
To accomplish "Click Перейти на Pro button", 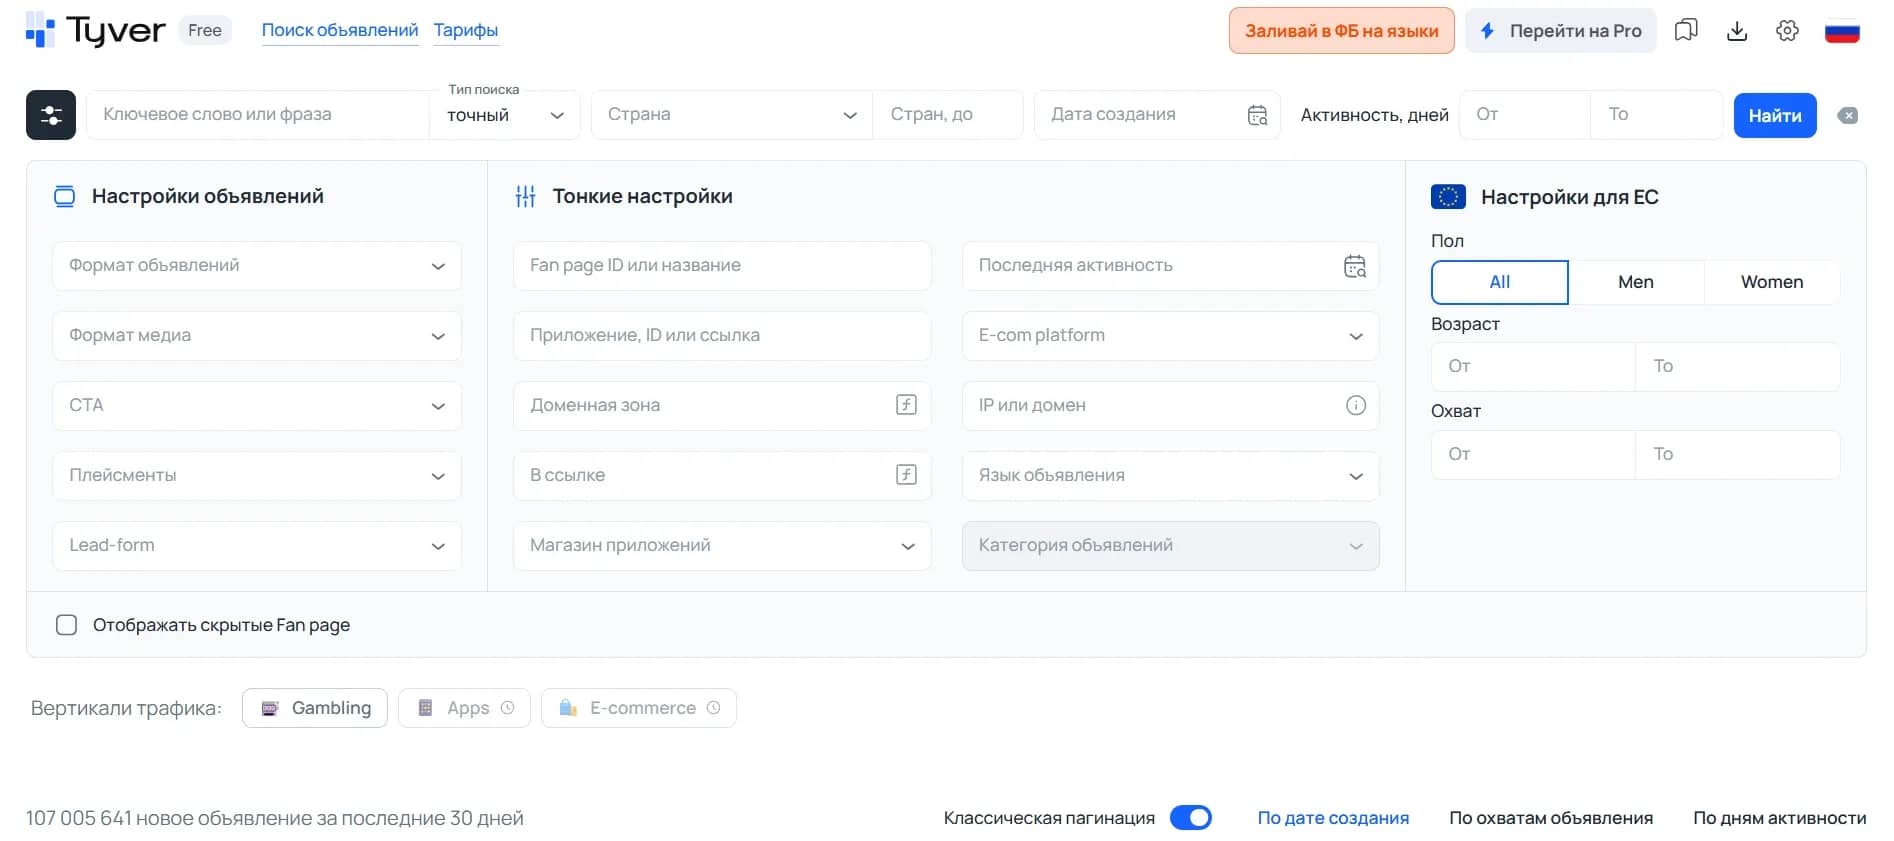I will [1561, 31].
